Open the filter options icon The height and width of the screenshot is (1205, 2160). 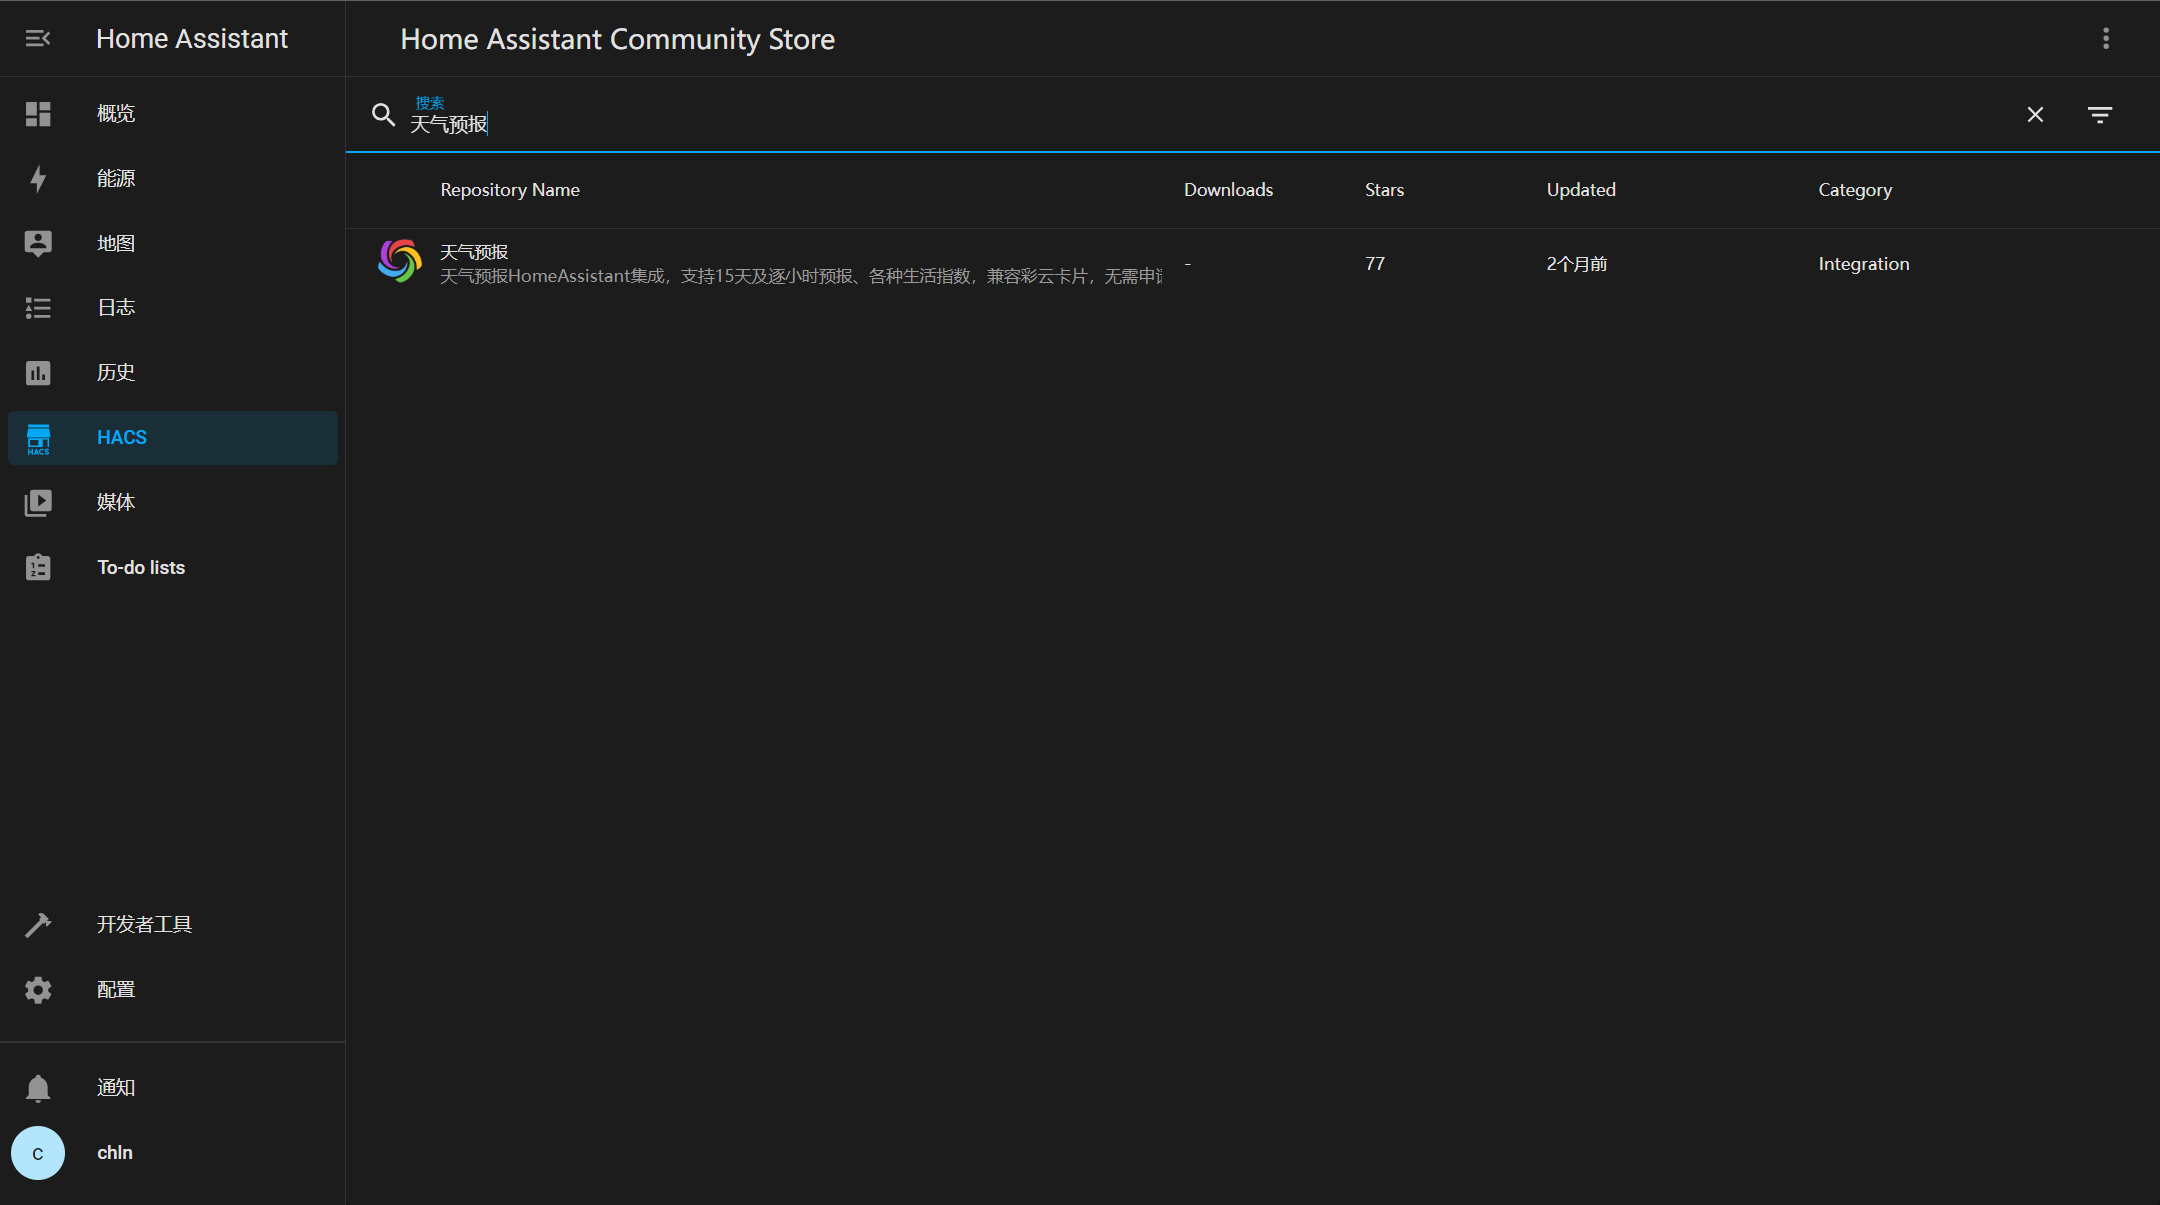[x=2100, y=115]
